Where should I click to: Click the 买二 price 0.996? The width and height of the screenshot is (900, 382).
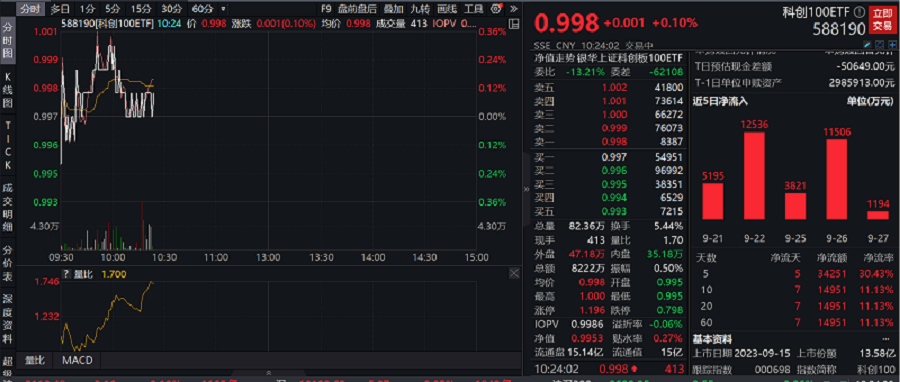click(614, 170)
